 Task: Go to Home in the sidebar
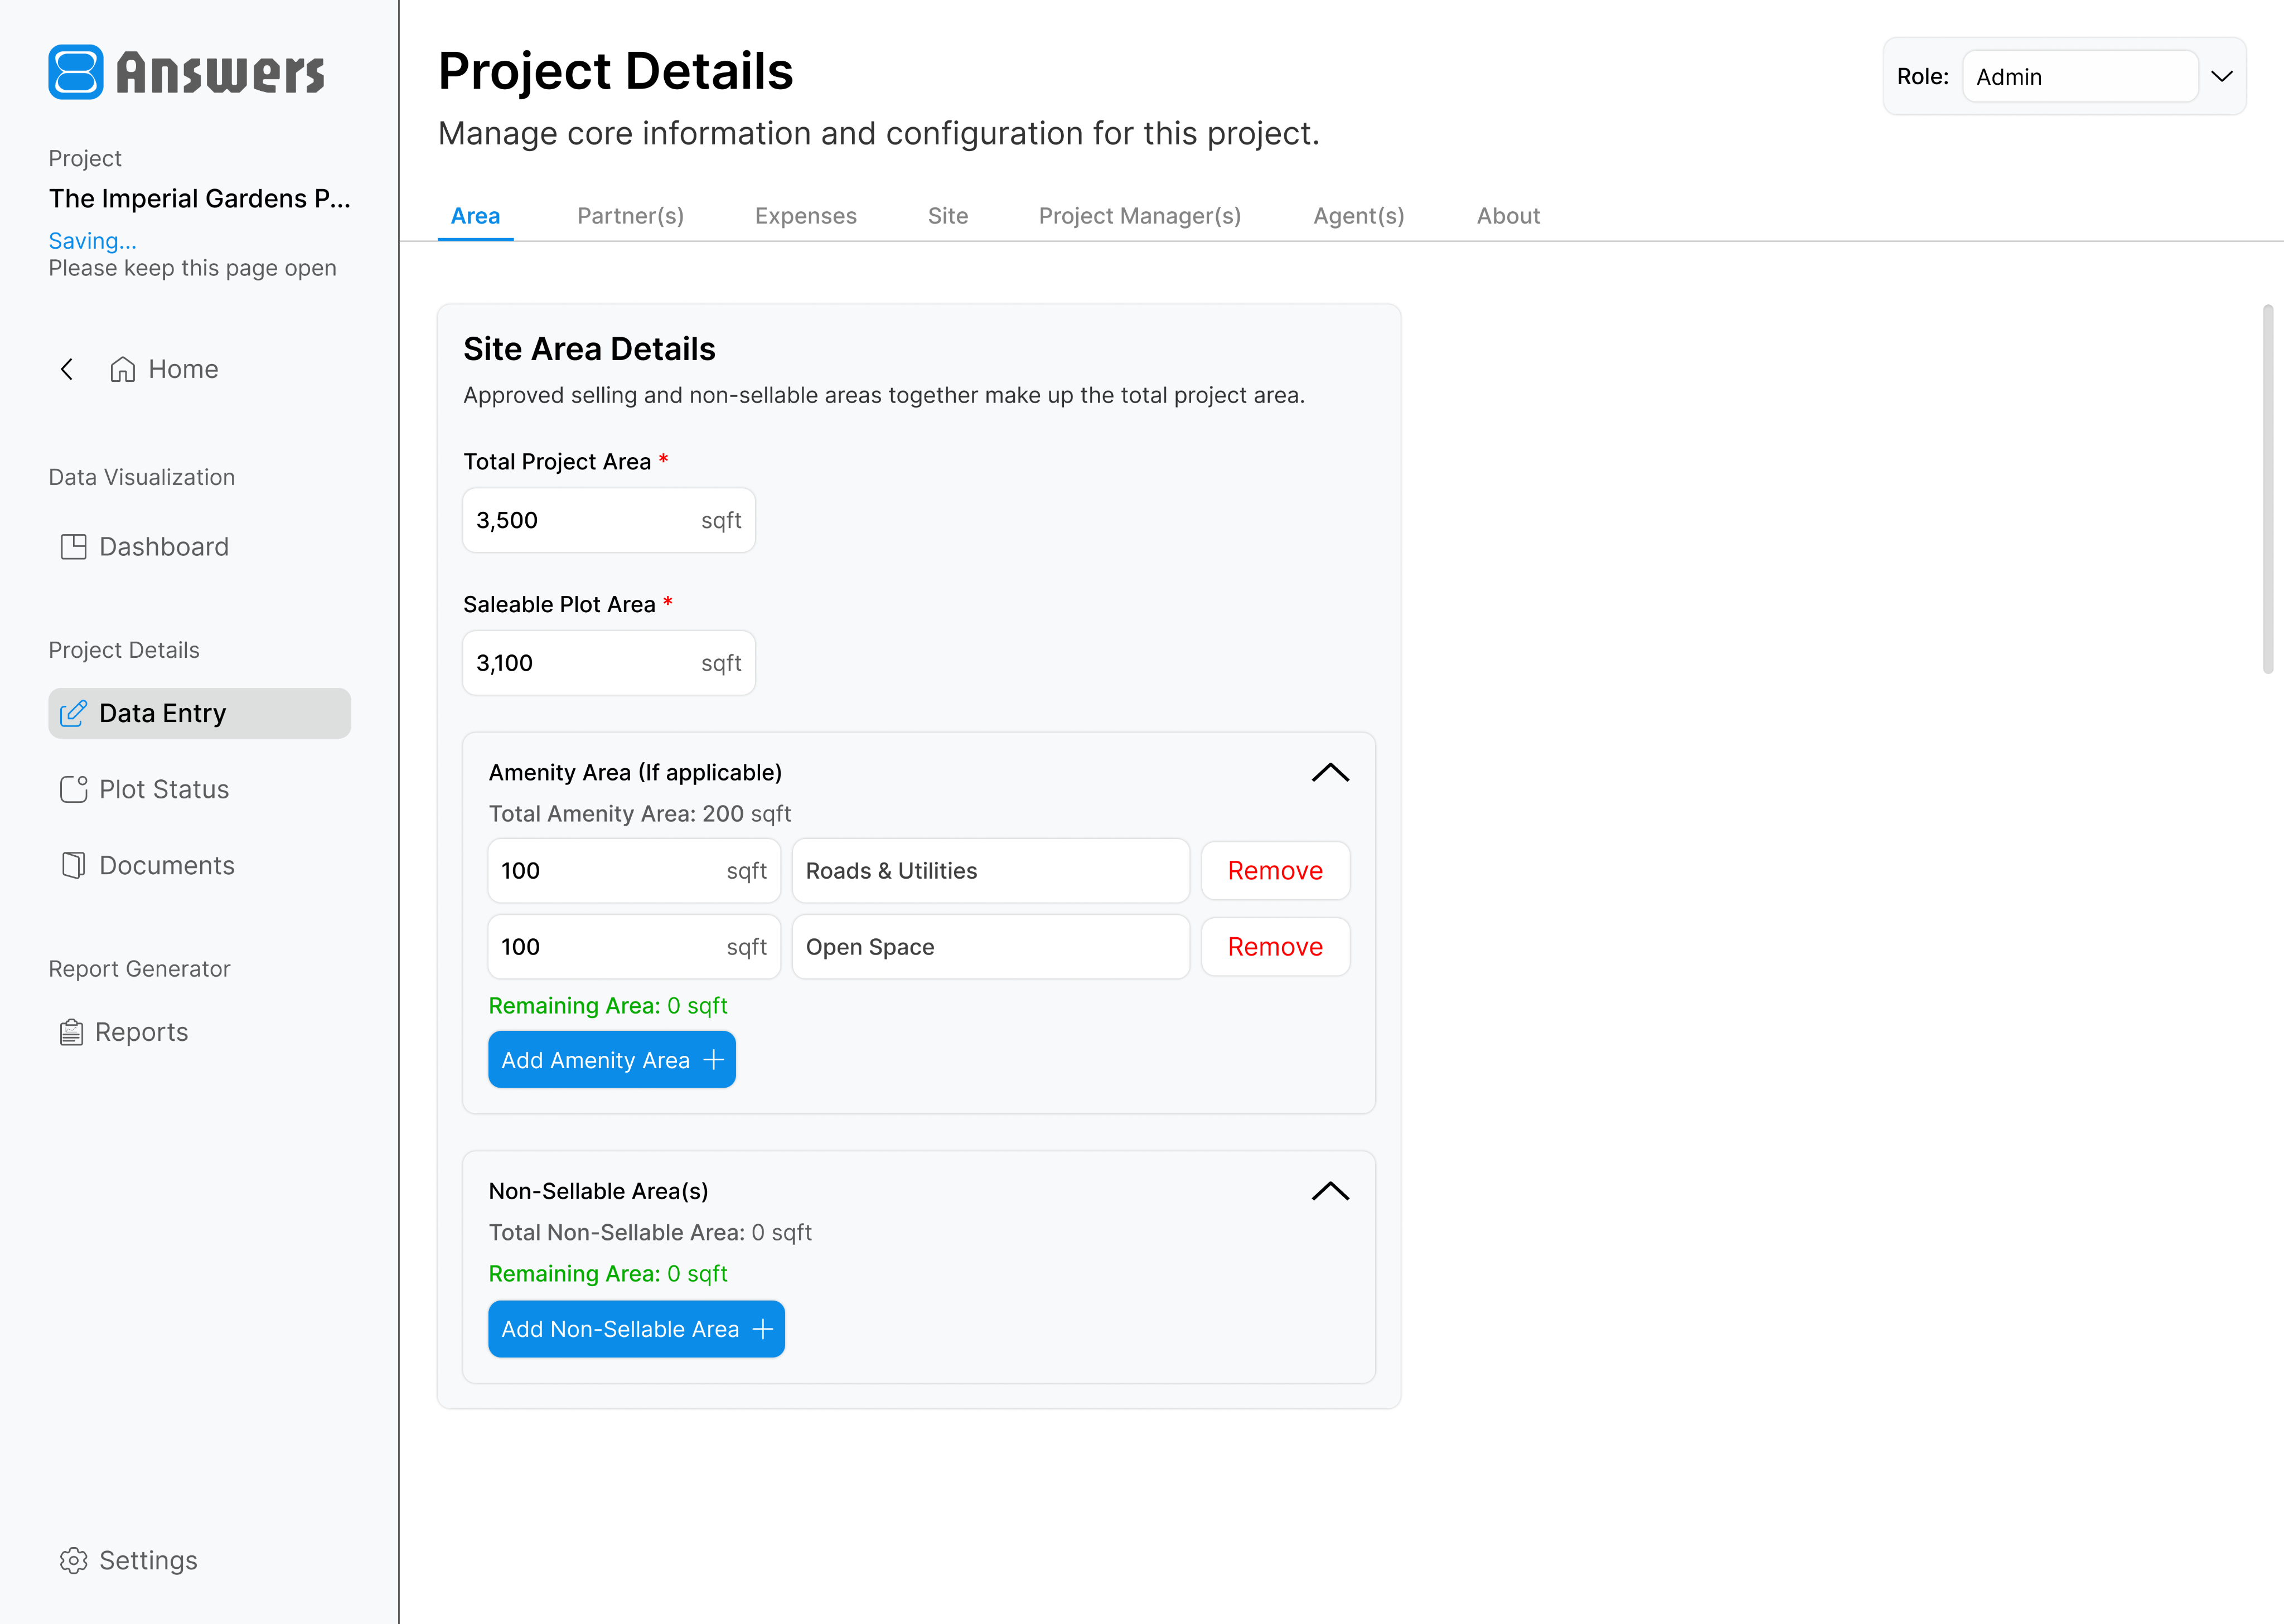tap(163, 369)
